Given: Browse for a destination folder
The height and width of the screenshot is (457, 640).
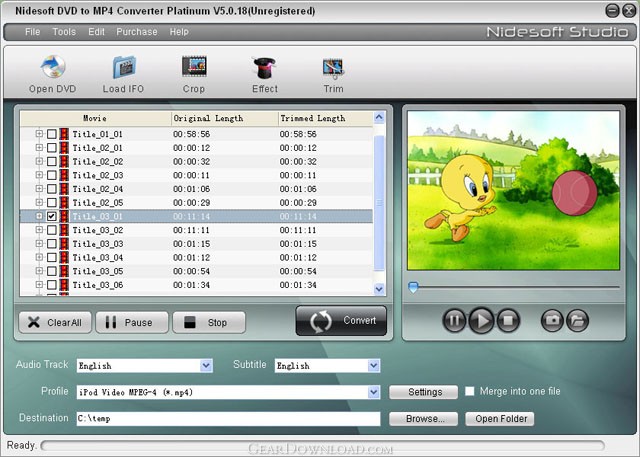Looking at the screenshot, I should [x=423, y=419].
